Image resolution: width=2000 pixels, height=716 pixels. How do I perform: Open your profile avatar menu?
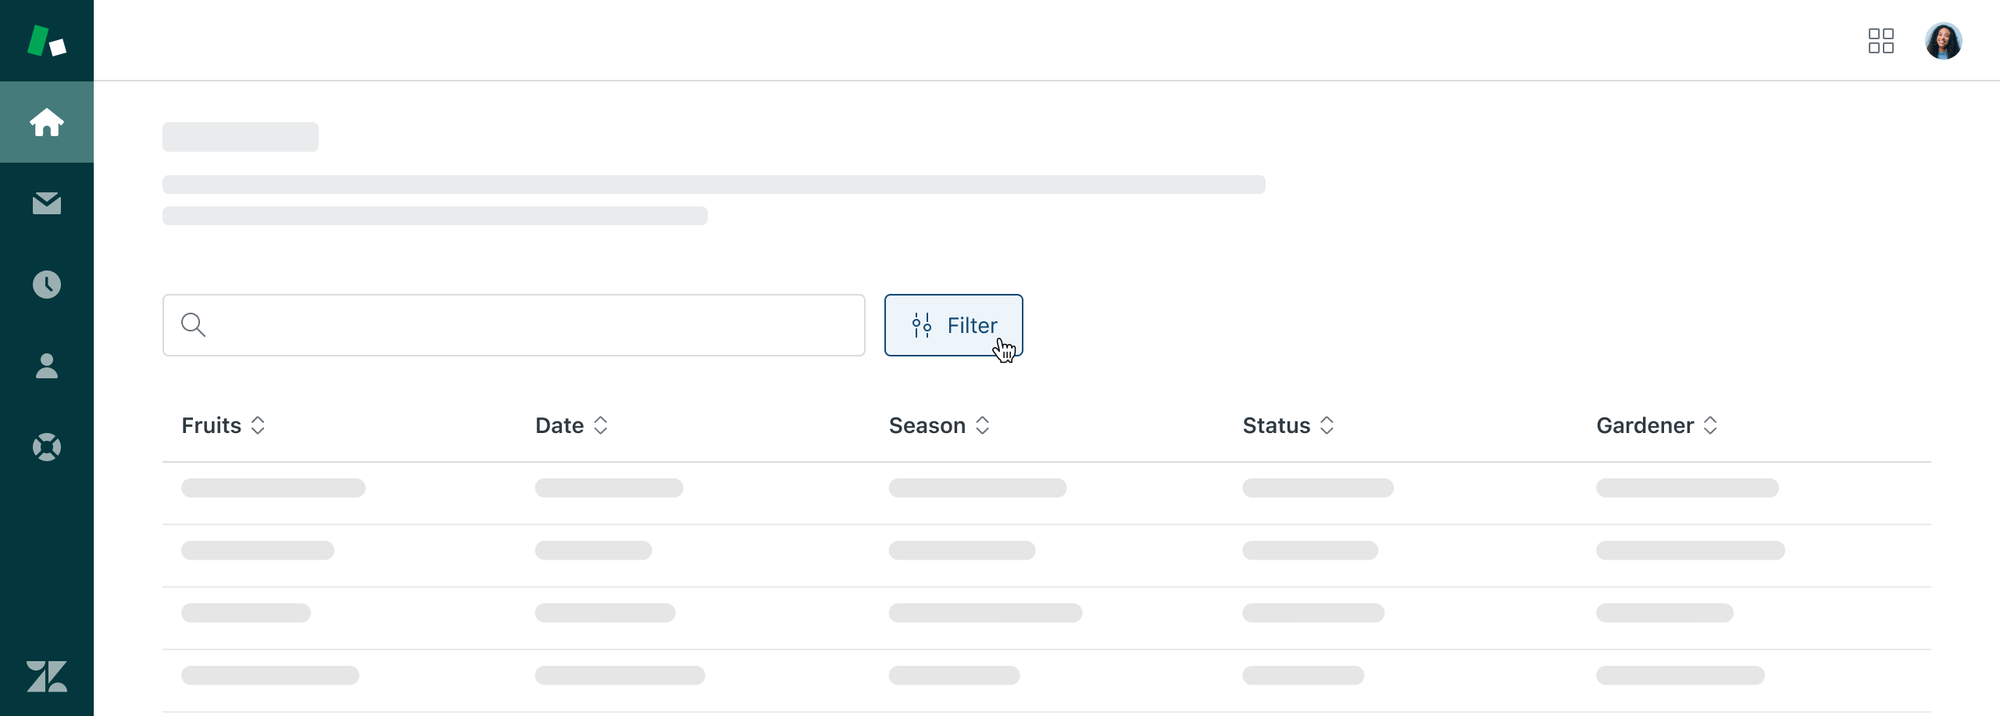1943,41
